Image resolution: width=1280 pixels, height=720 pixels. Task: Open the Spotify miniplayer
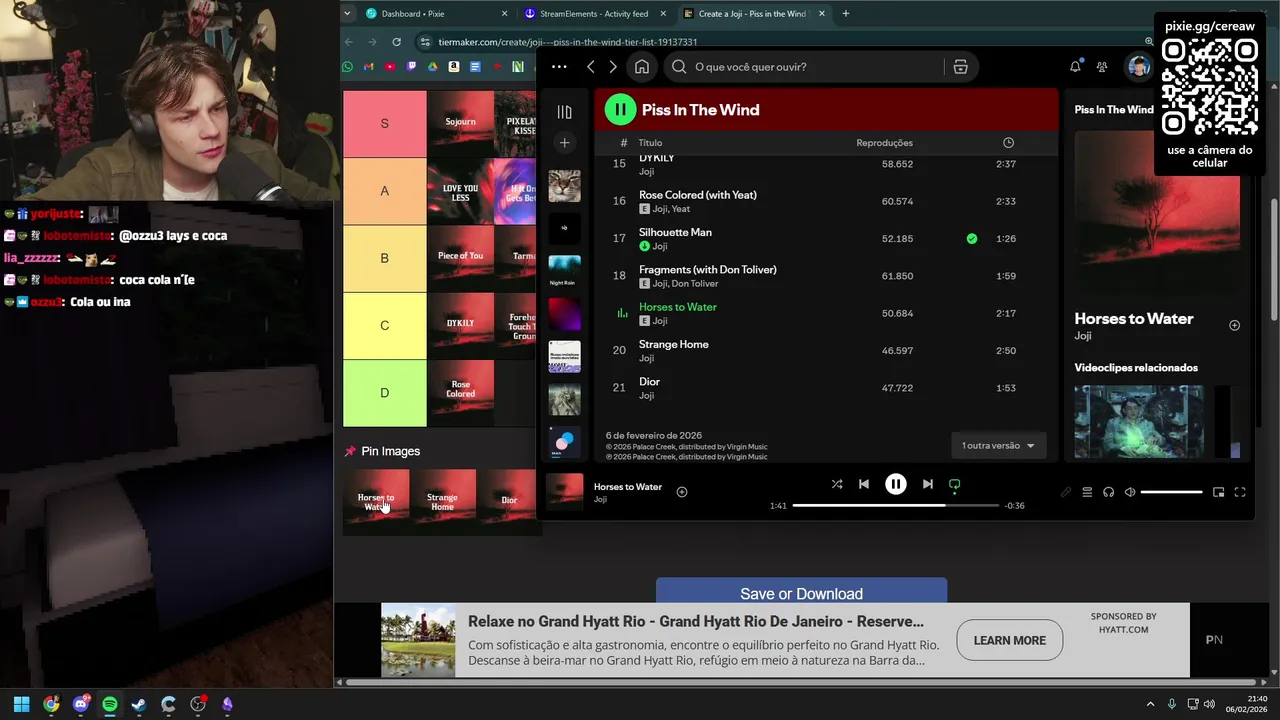click(1218, 492)
